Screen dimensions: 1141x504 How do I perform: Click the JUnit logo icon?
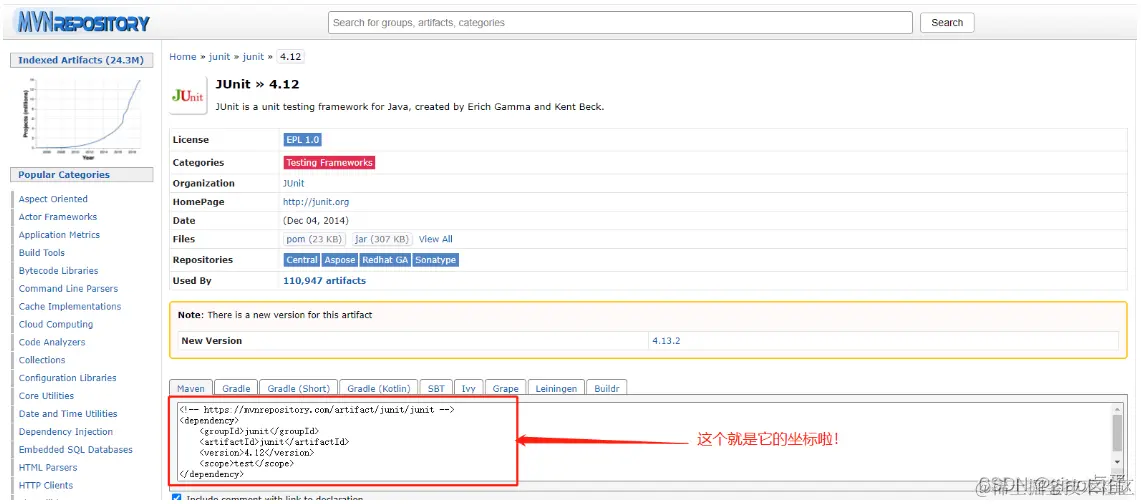tap(188, 95)
